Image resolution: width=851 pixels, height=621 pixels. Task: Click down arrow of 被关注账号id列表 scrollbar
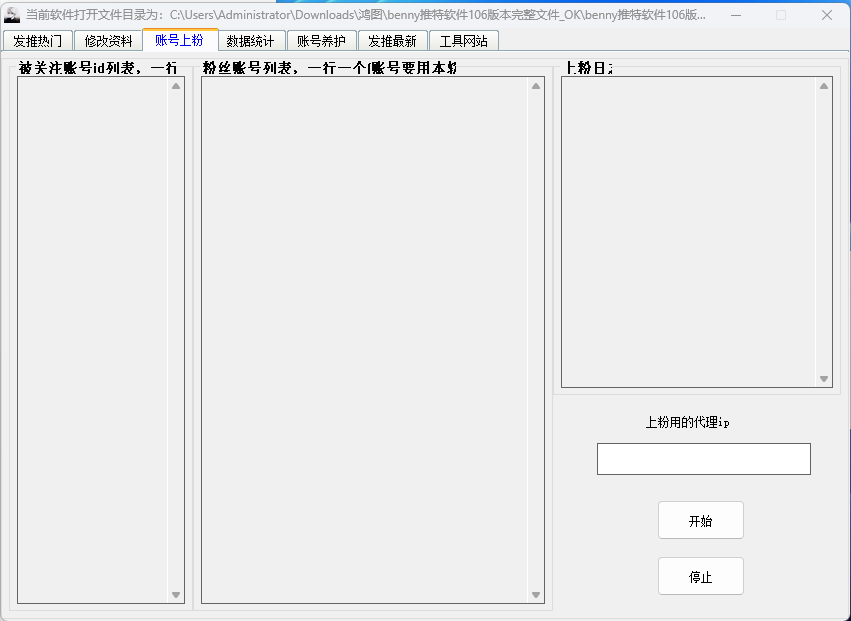[176, 594]
